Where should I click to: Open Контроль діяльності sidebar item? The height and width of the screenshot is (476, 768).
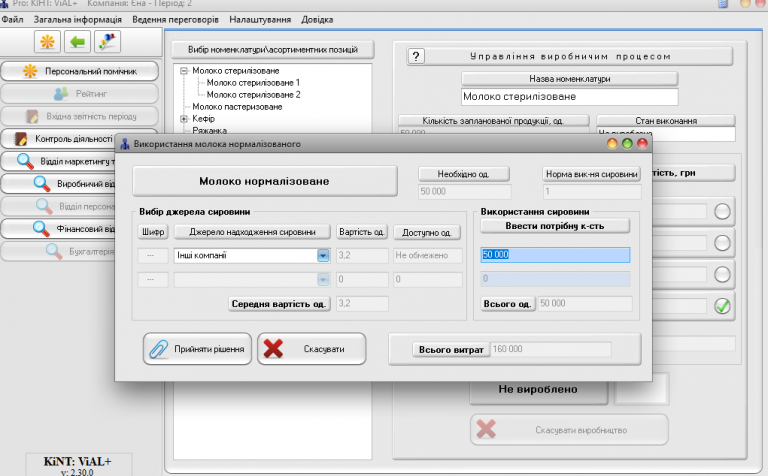pos(59,139)
